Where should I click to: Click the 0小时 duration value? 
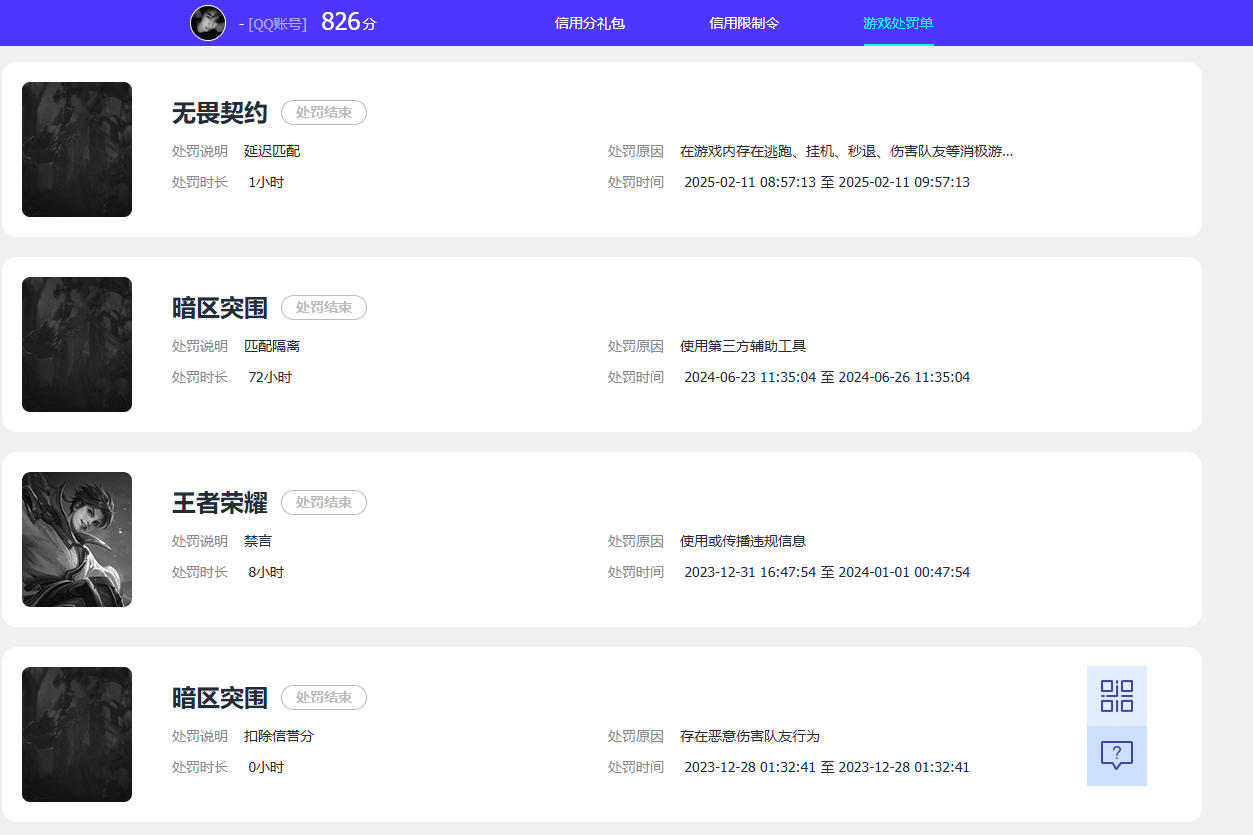pos(266,767)
